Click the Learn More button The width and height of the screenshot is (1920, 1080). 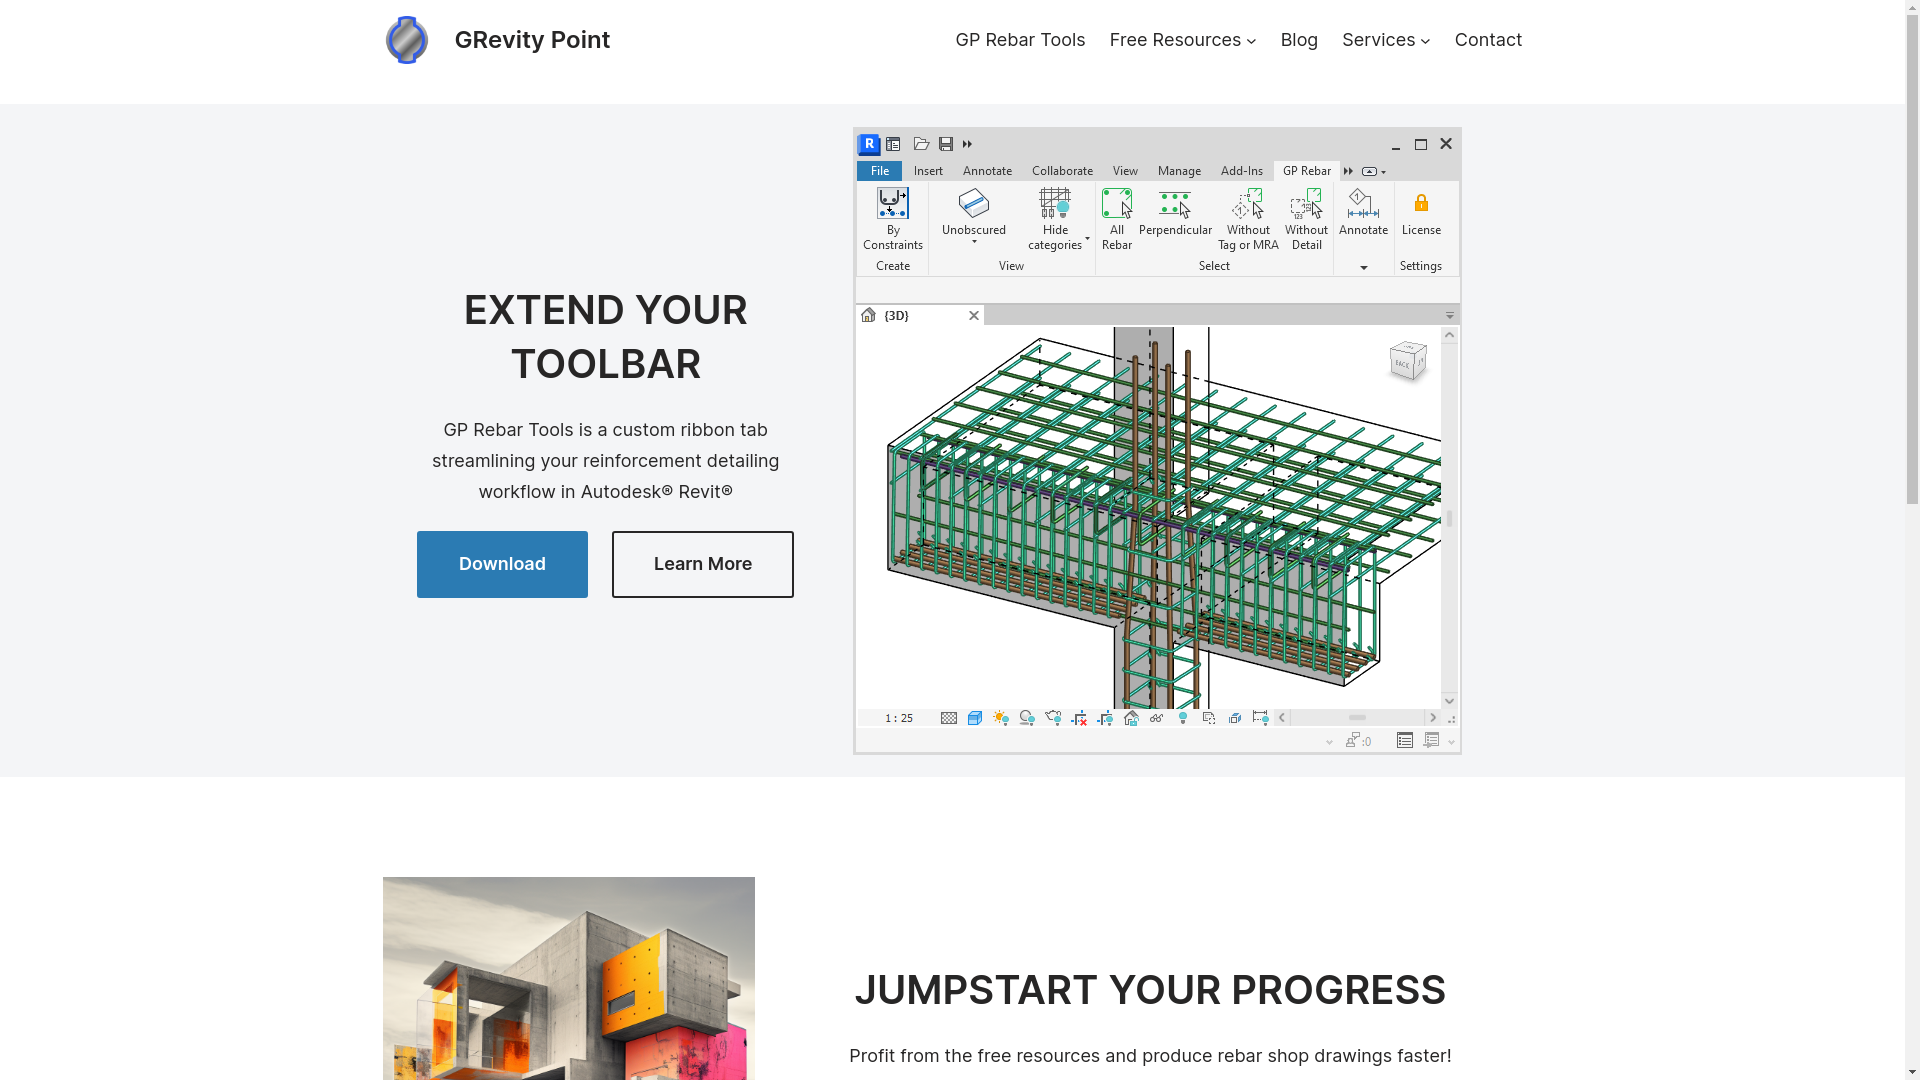click(703, 564)
